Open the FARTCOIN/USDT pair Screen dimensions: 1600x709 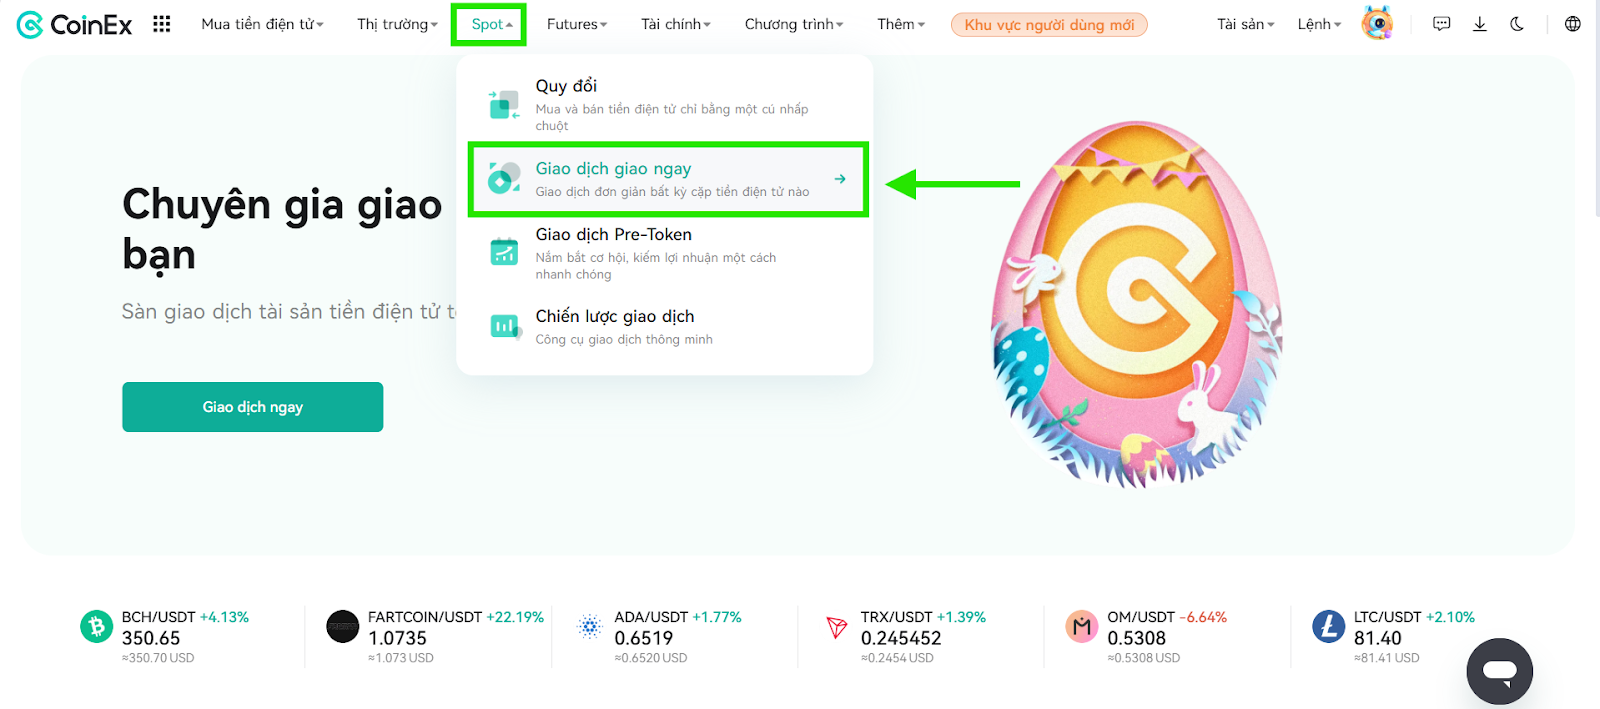tap(425, 617)
